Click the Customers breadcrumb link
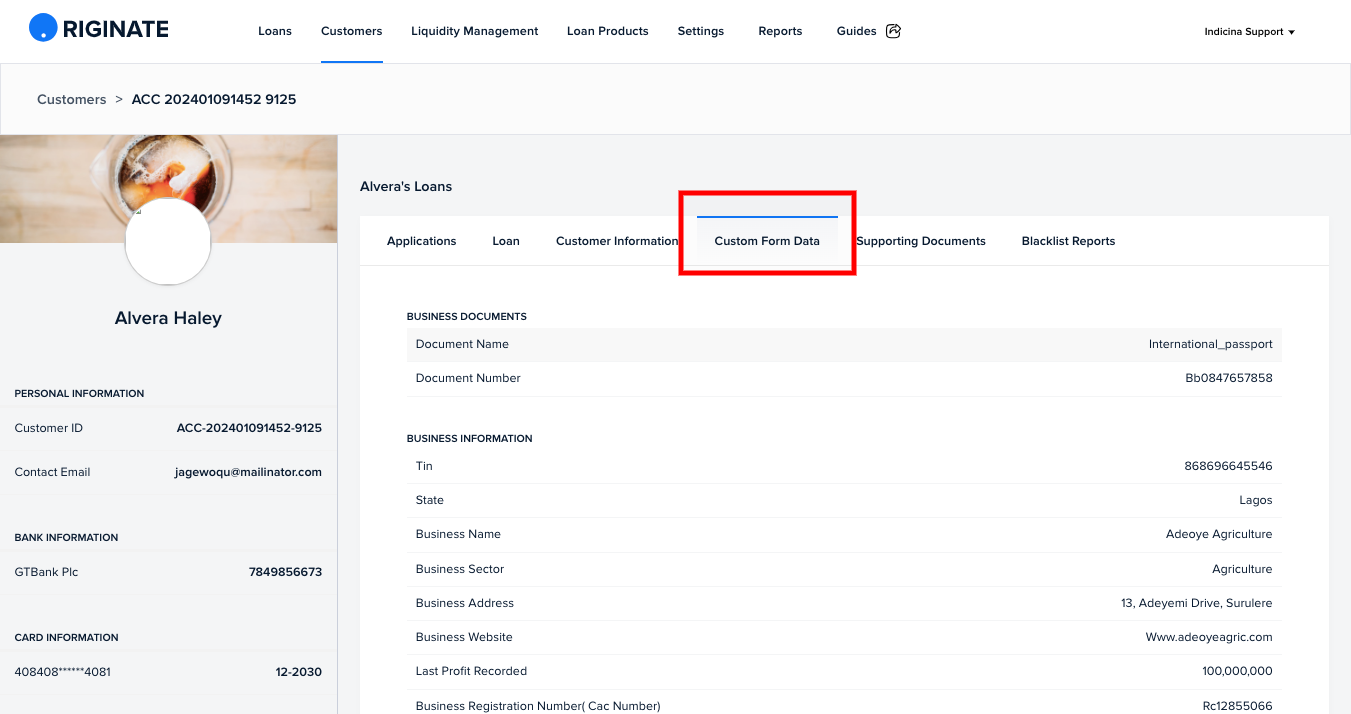 coord(72,99)
